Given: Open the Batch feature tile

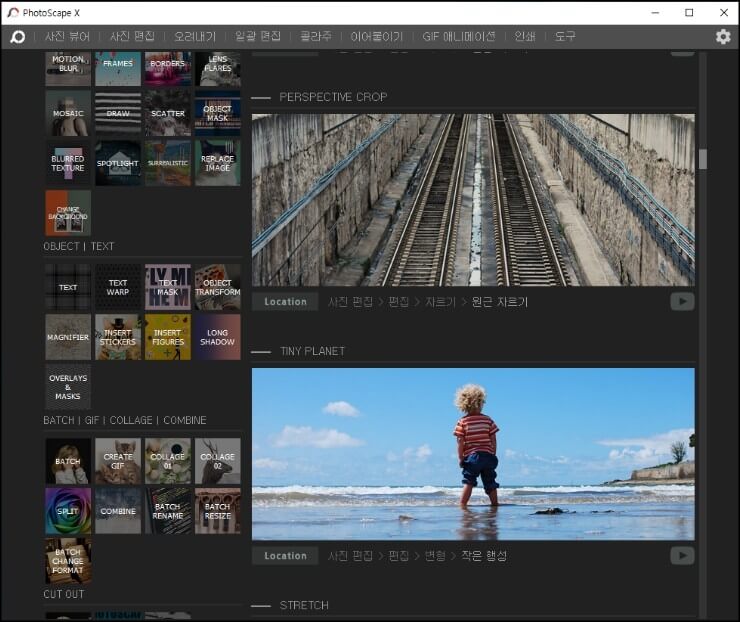Looking at the screenshot, I should [68, 461].
